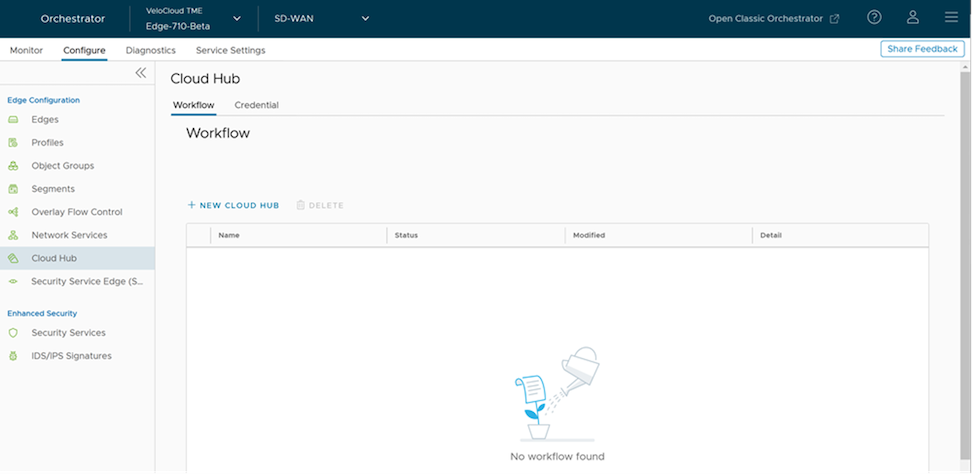Switch to the Monitor tab
This screenshot has height=474, width=972.
(x=26, y=50)
